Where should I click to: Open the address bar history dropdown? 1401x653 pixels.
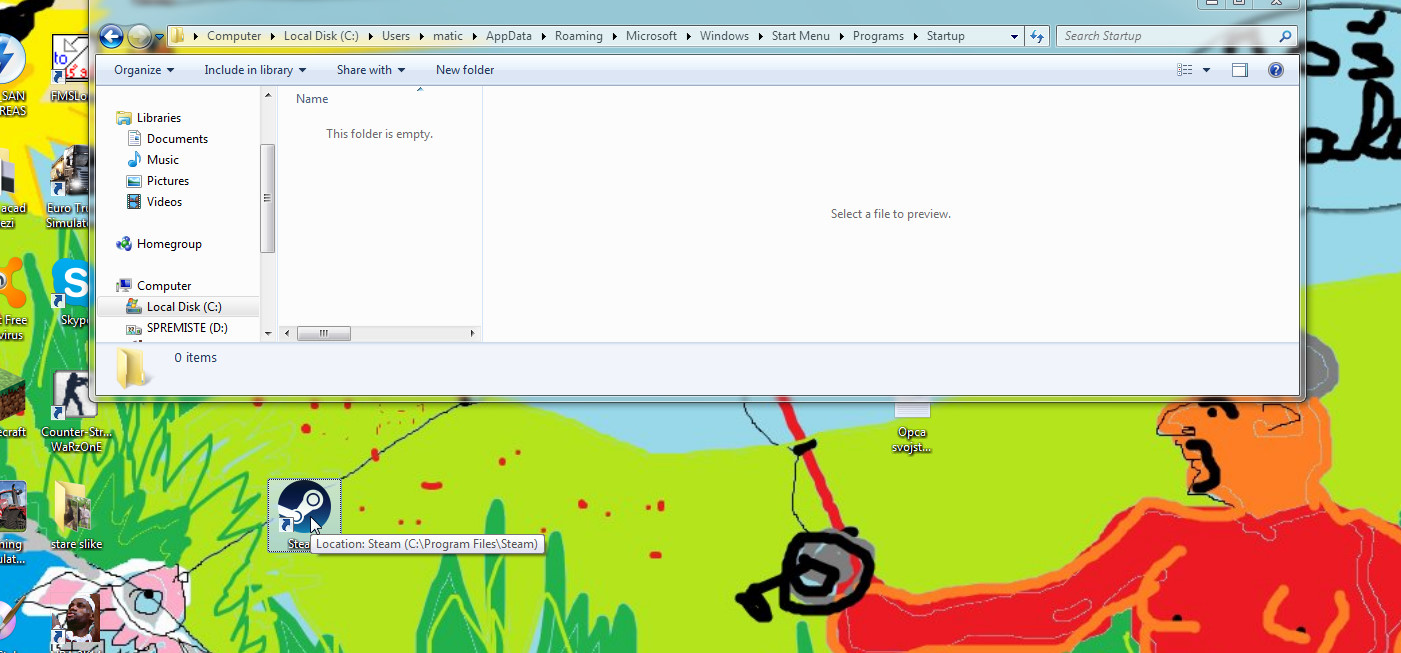click(1014, 36)
